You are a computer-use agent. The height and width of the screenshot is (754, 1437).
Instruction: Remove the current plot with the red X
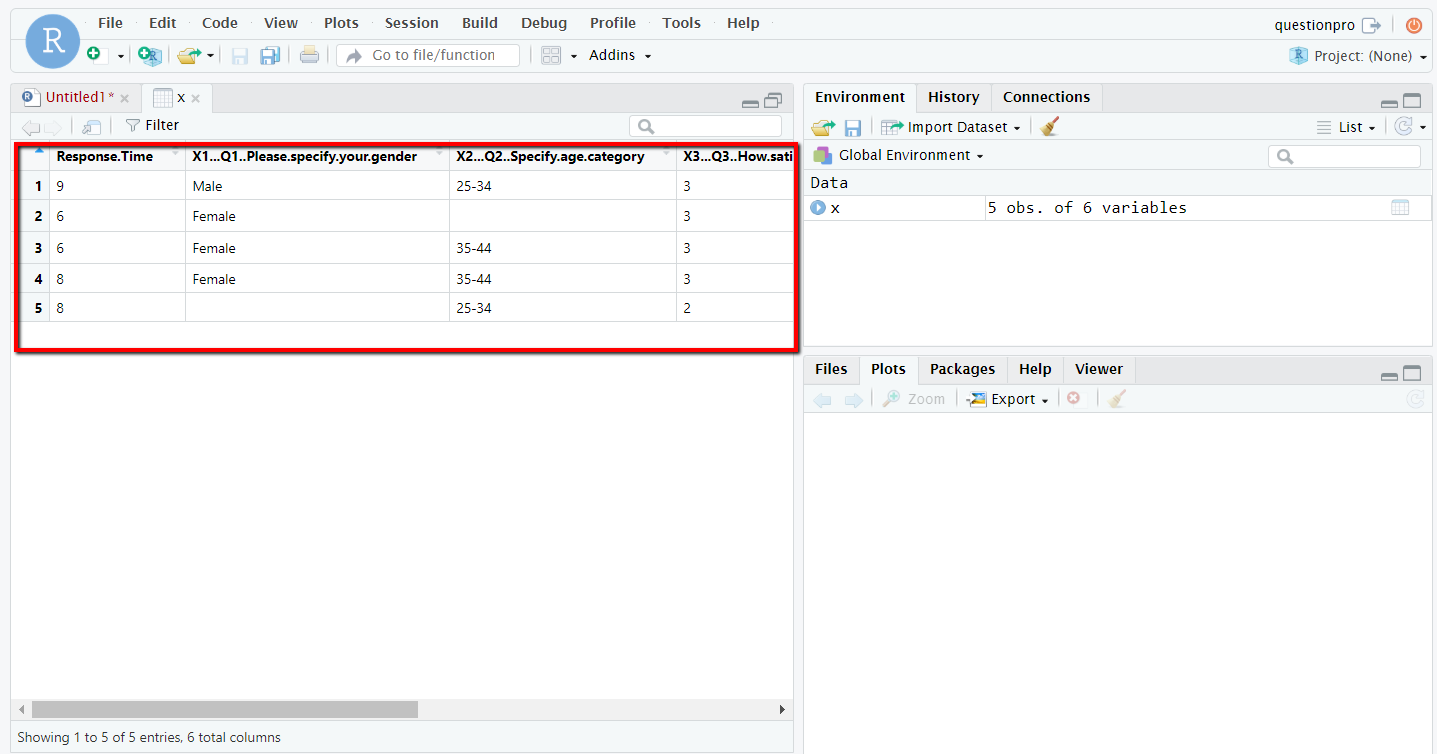(1073, 398)
